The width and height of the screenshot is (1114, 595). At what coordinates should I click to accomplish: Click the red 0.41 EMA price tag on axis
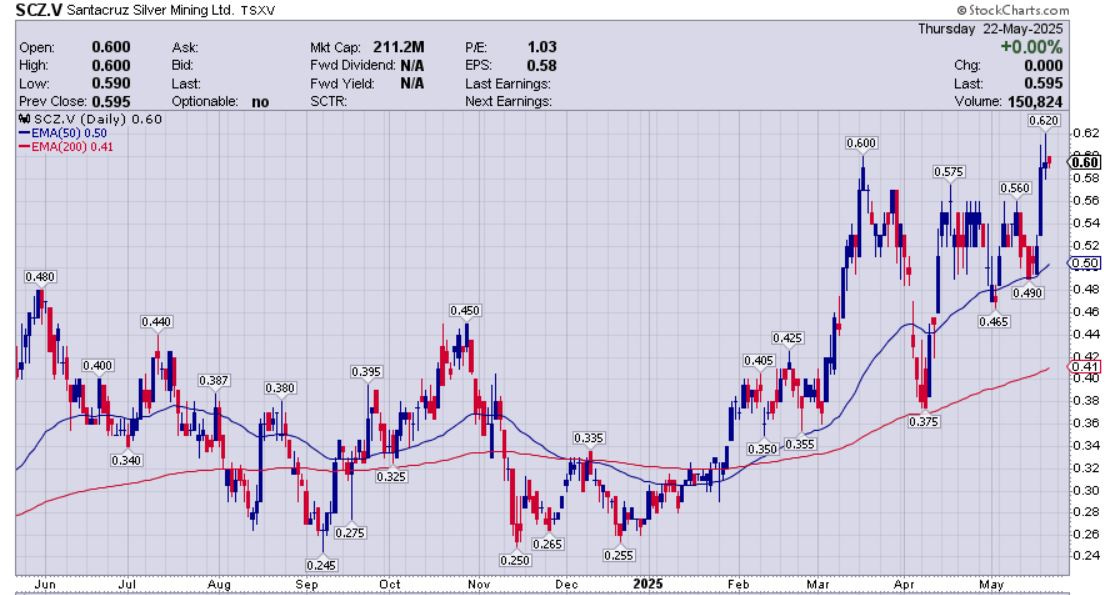point(1085,366)
